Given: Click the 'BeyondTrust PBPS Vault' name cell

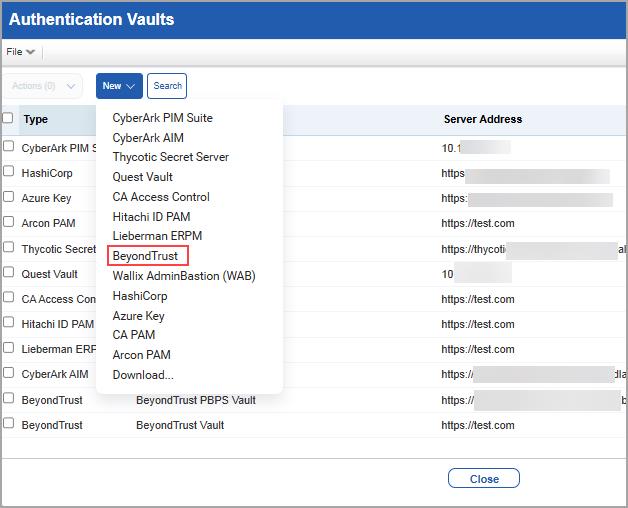Looking at the screenshot, I should [x=196, y=400].
